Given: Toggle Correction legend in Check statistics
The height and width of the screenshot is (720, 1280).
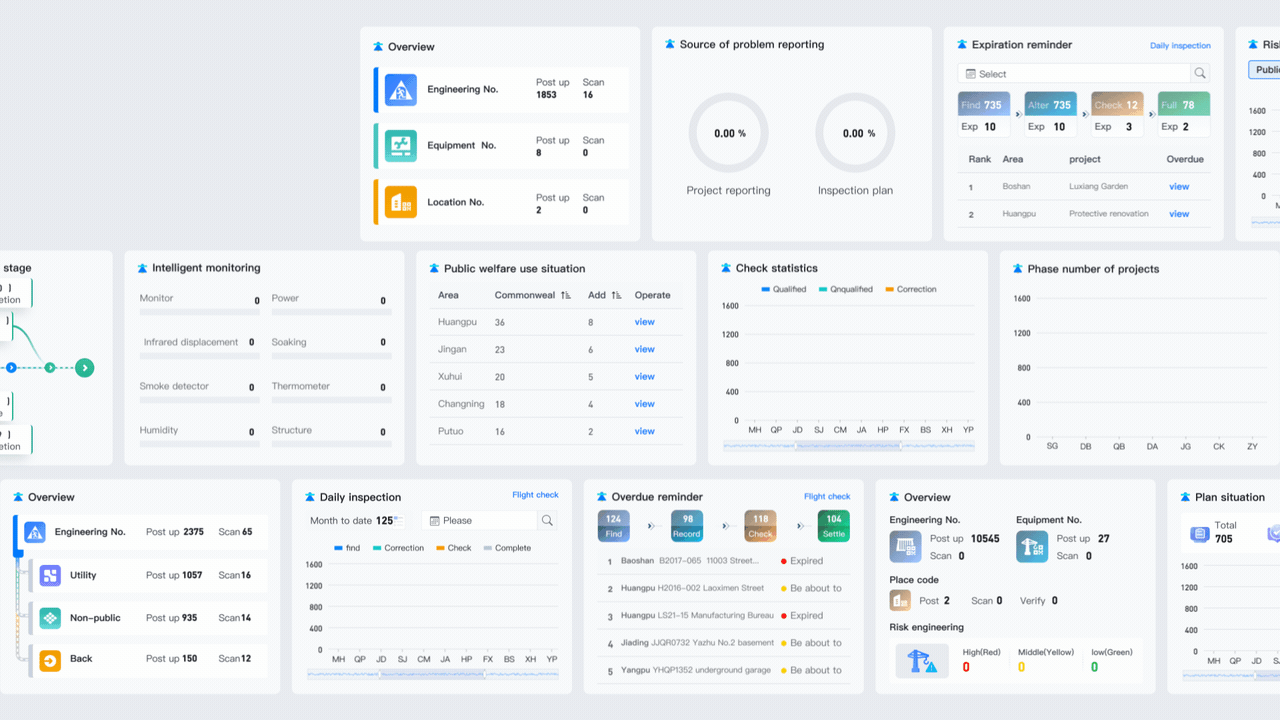Looking at the screenshot, I should point(910,289).
